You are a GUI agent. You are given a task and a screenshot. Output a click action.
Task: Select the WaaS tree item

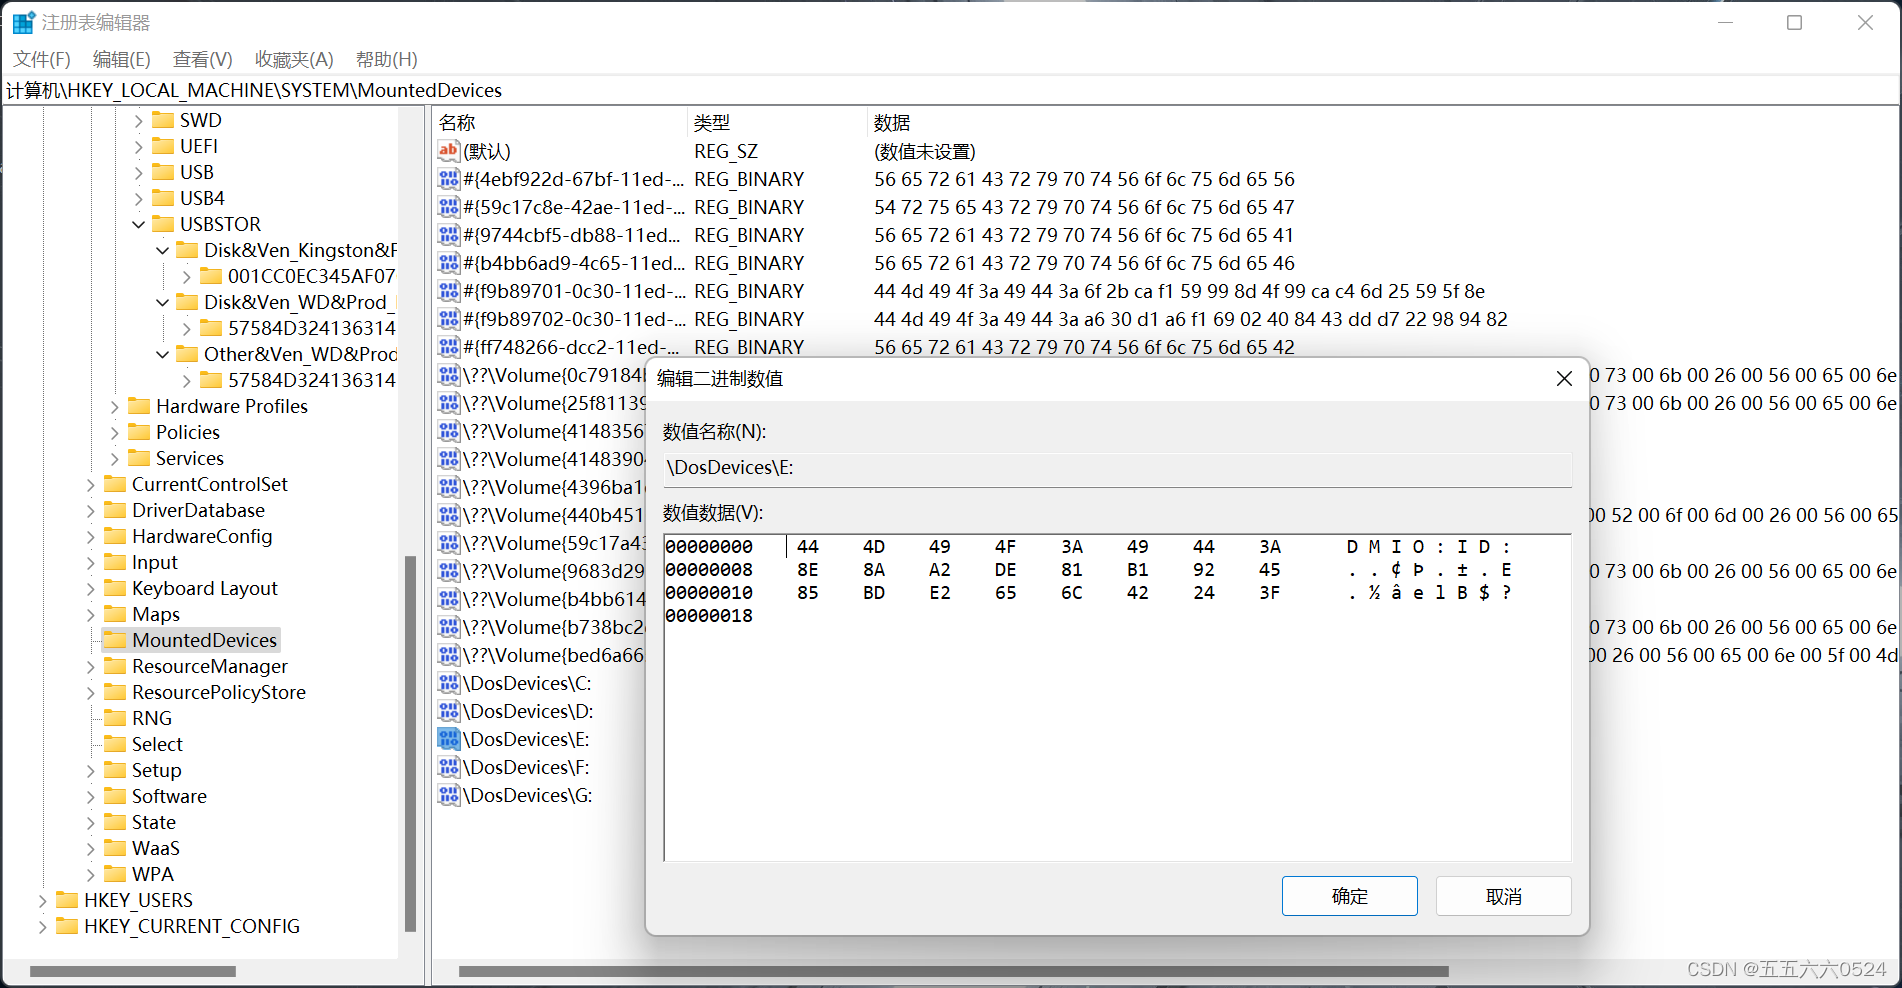point(156,848)
